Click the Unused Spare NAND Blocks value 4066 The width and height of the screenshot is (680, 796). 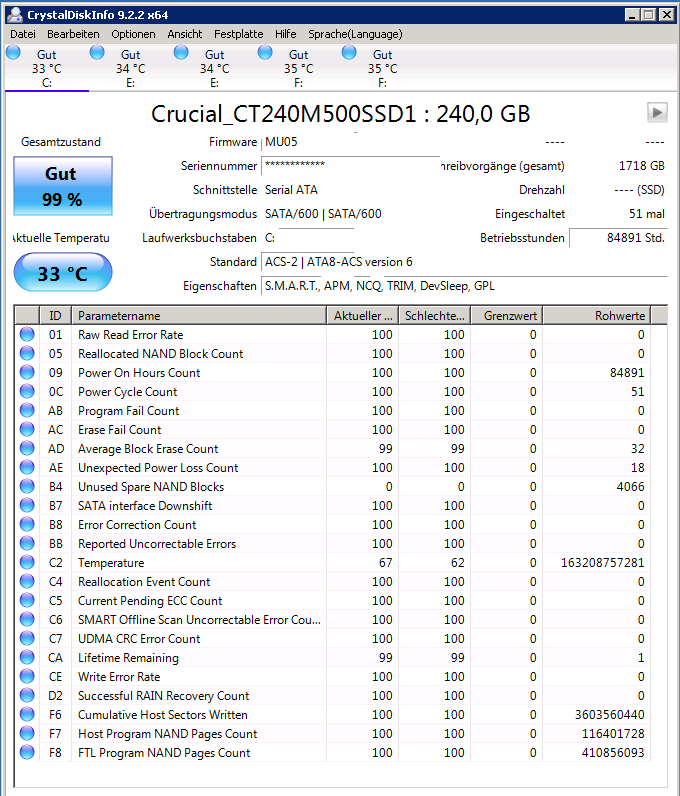click(630, 486)
